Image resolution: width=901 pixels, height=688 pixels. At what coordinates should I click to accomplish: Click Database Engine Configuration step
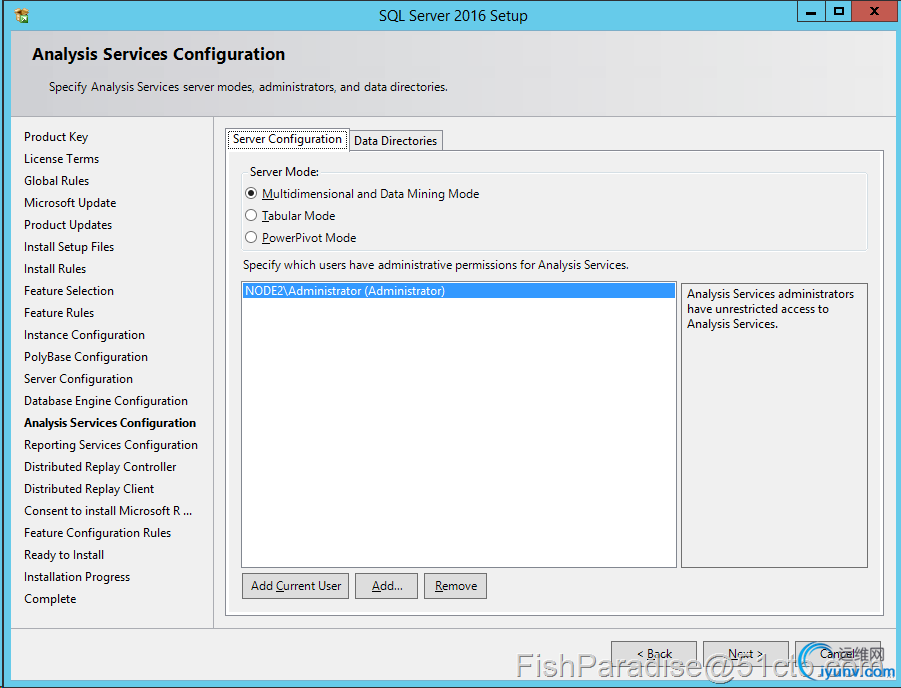point(106,401)
